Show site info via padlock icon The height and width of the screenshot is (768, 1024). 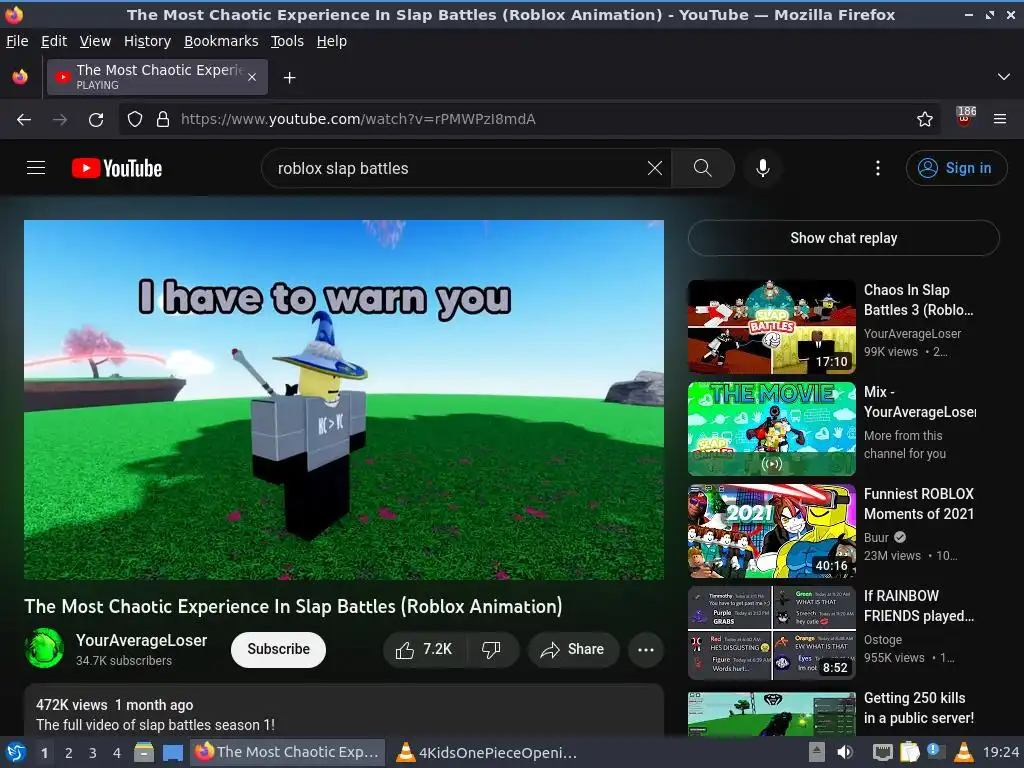(x=163, y=119)
